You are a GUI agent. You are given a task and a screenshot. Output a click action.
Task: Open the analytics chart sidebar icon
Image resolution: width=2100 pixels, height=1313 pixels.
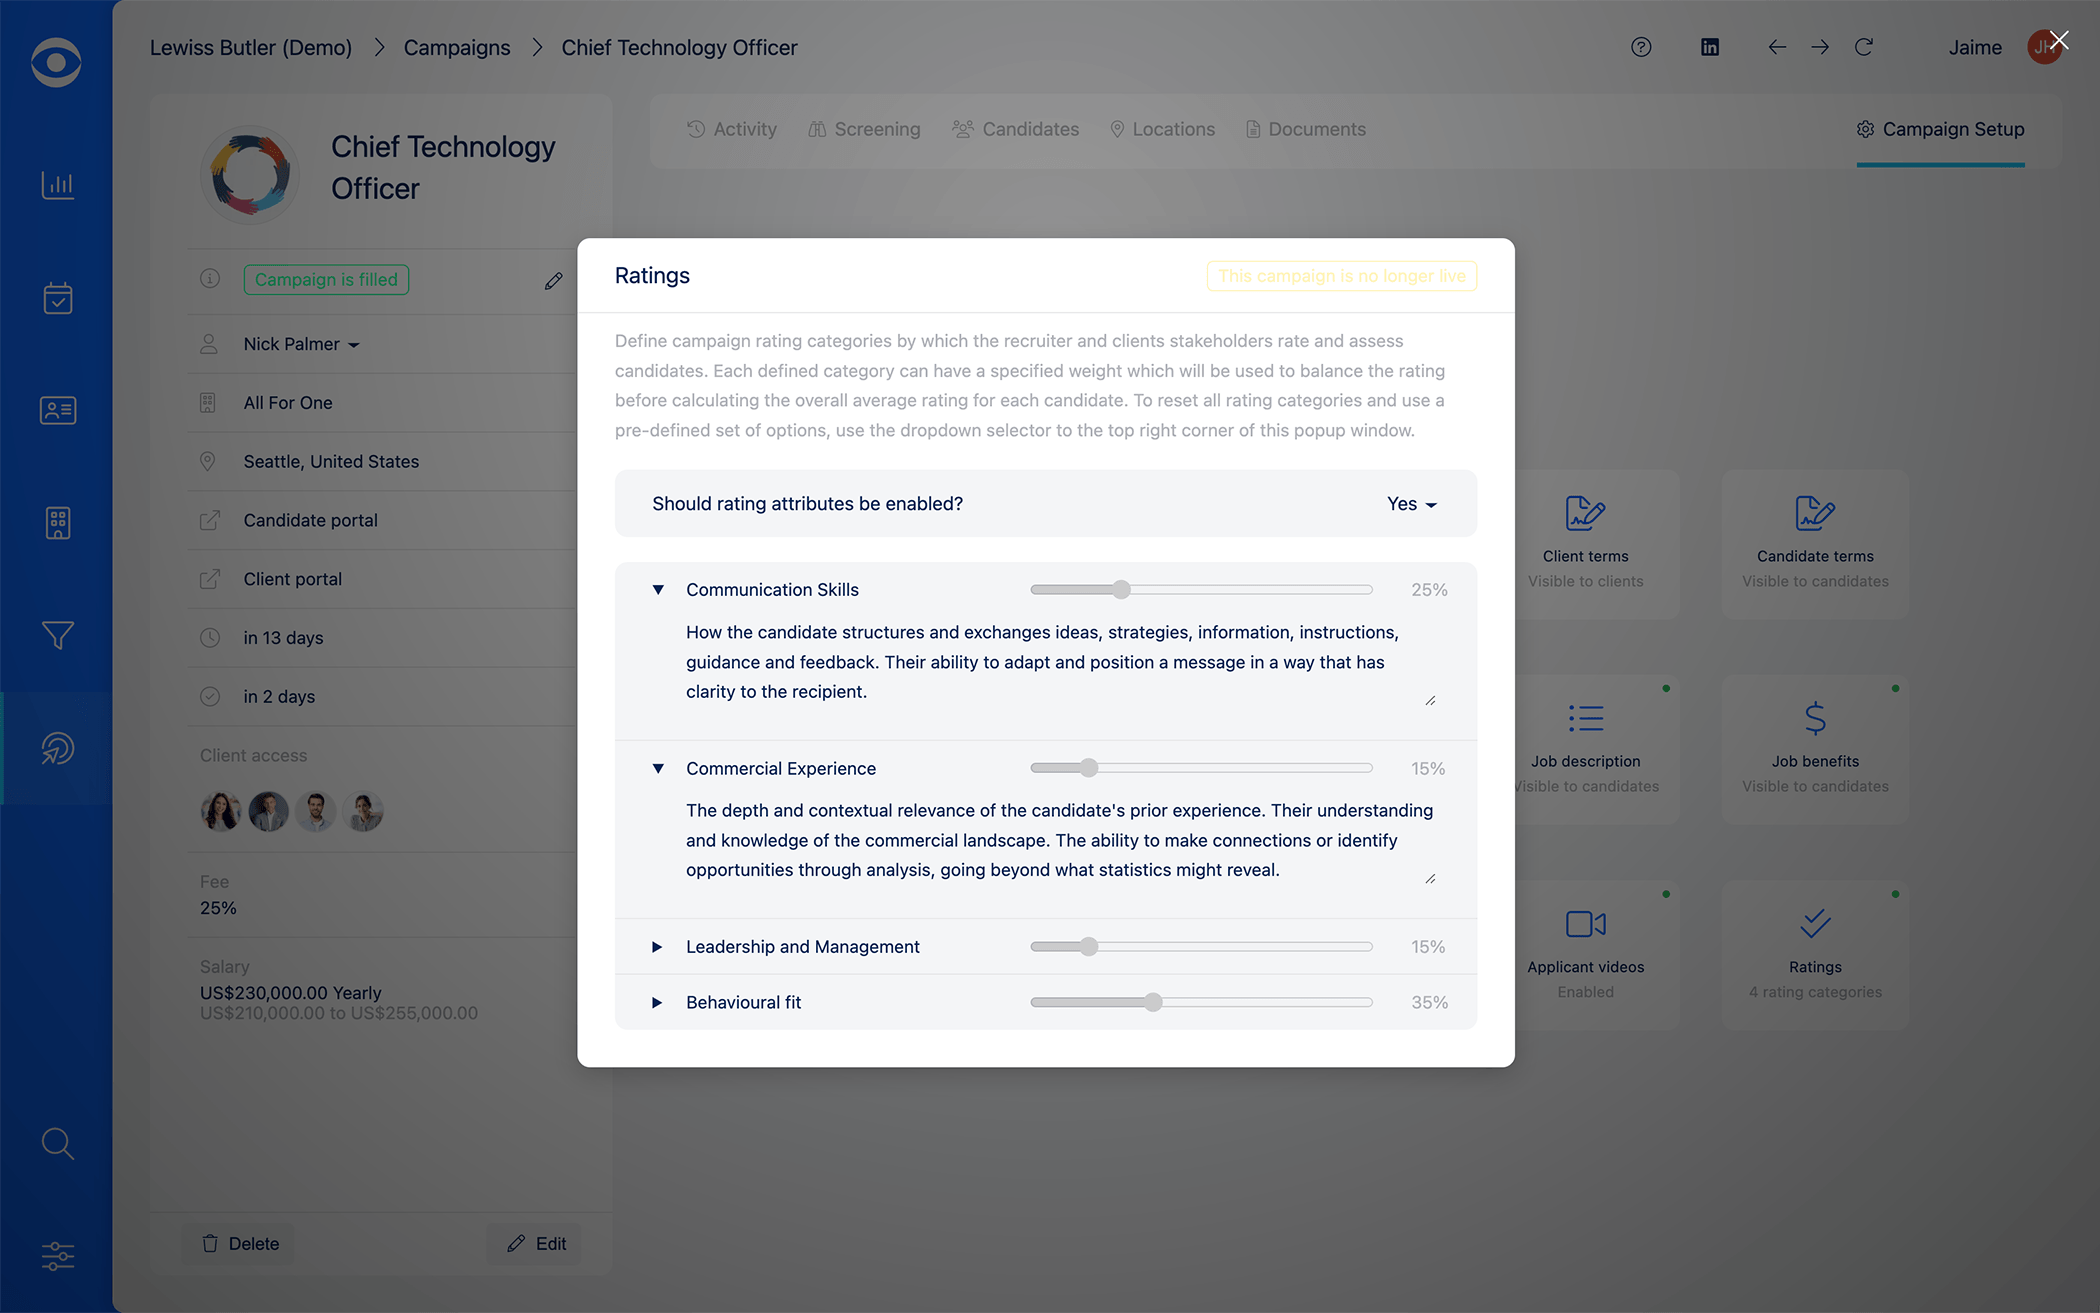57,185
